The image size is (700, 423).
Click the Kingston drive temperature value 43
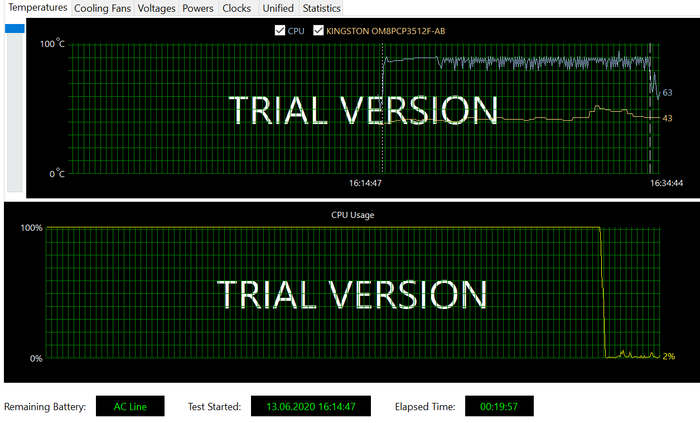coord(667,118)
